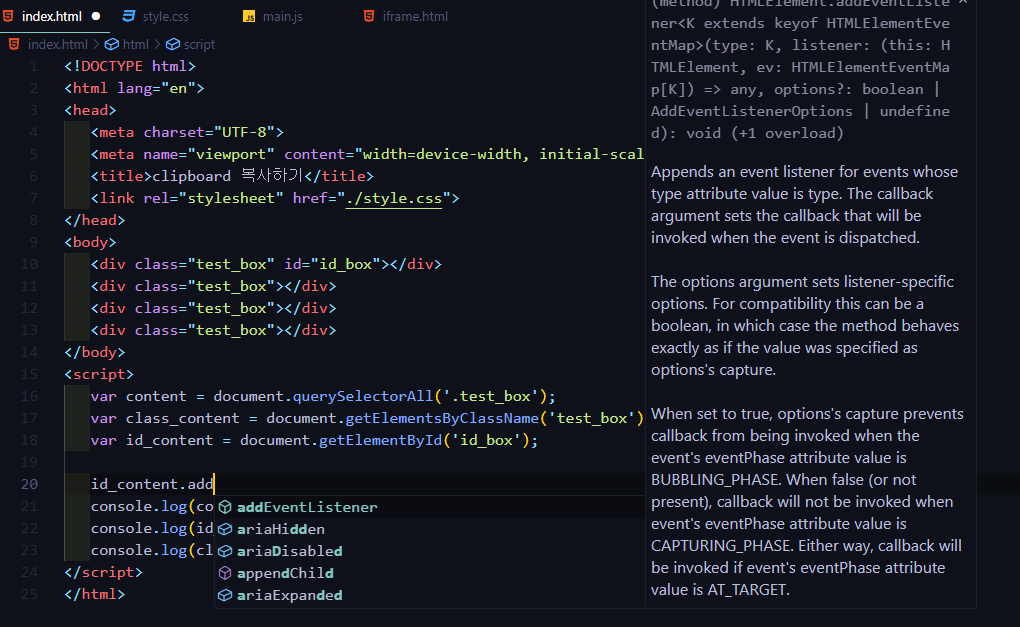This screenshot has height=627, width=1020.
Task: Click line number 20 in the gutter
Action: [29, 484]
